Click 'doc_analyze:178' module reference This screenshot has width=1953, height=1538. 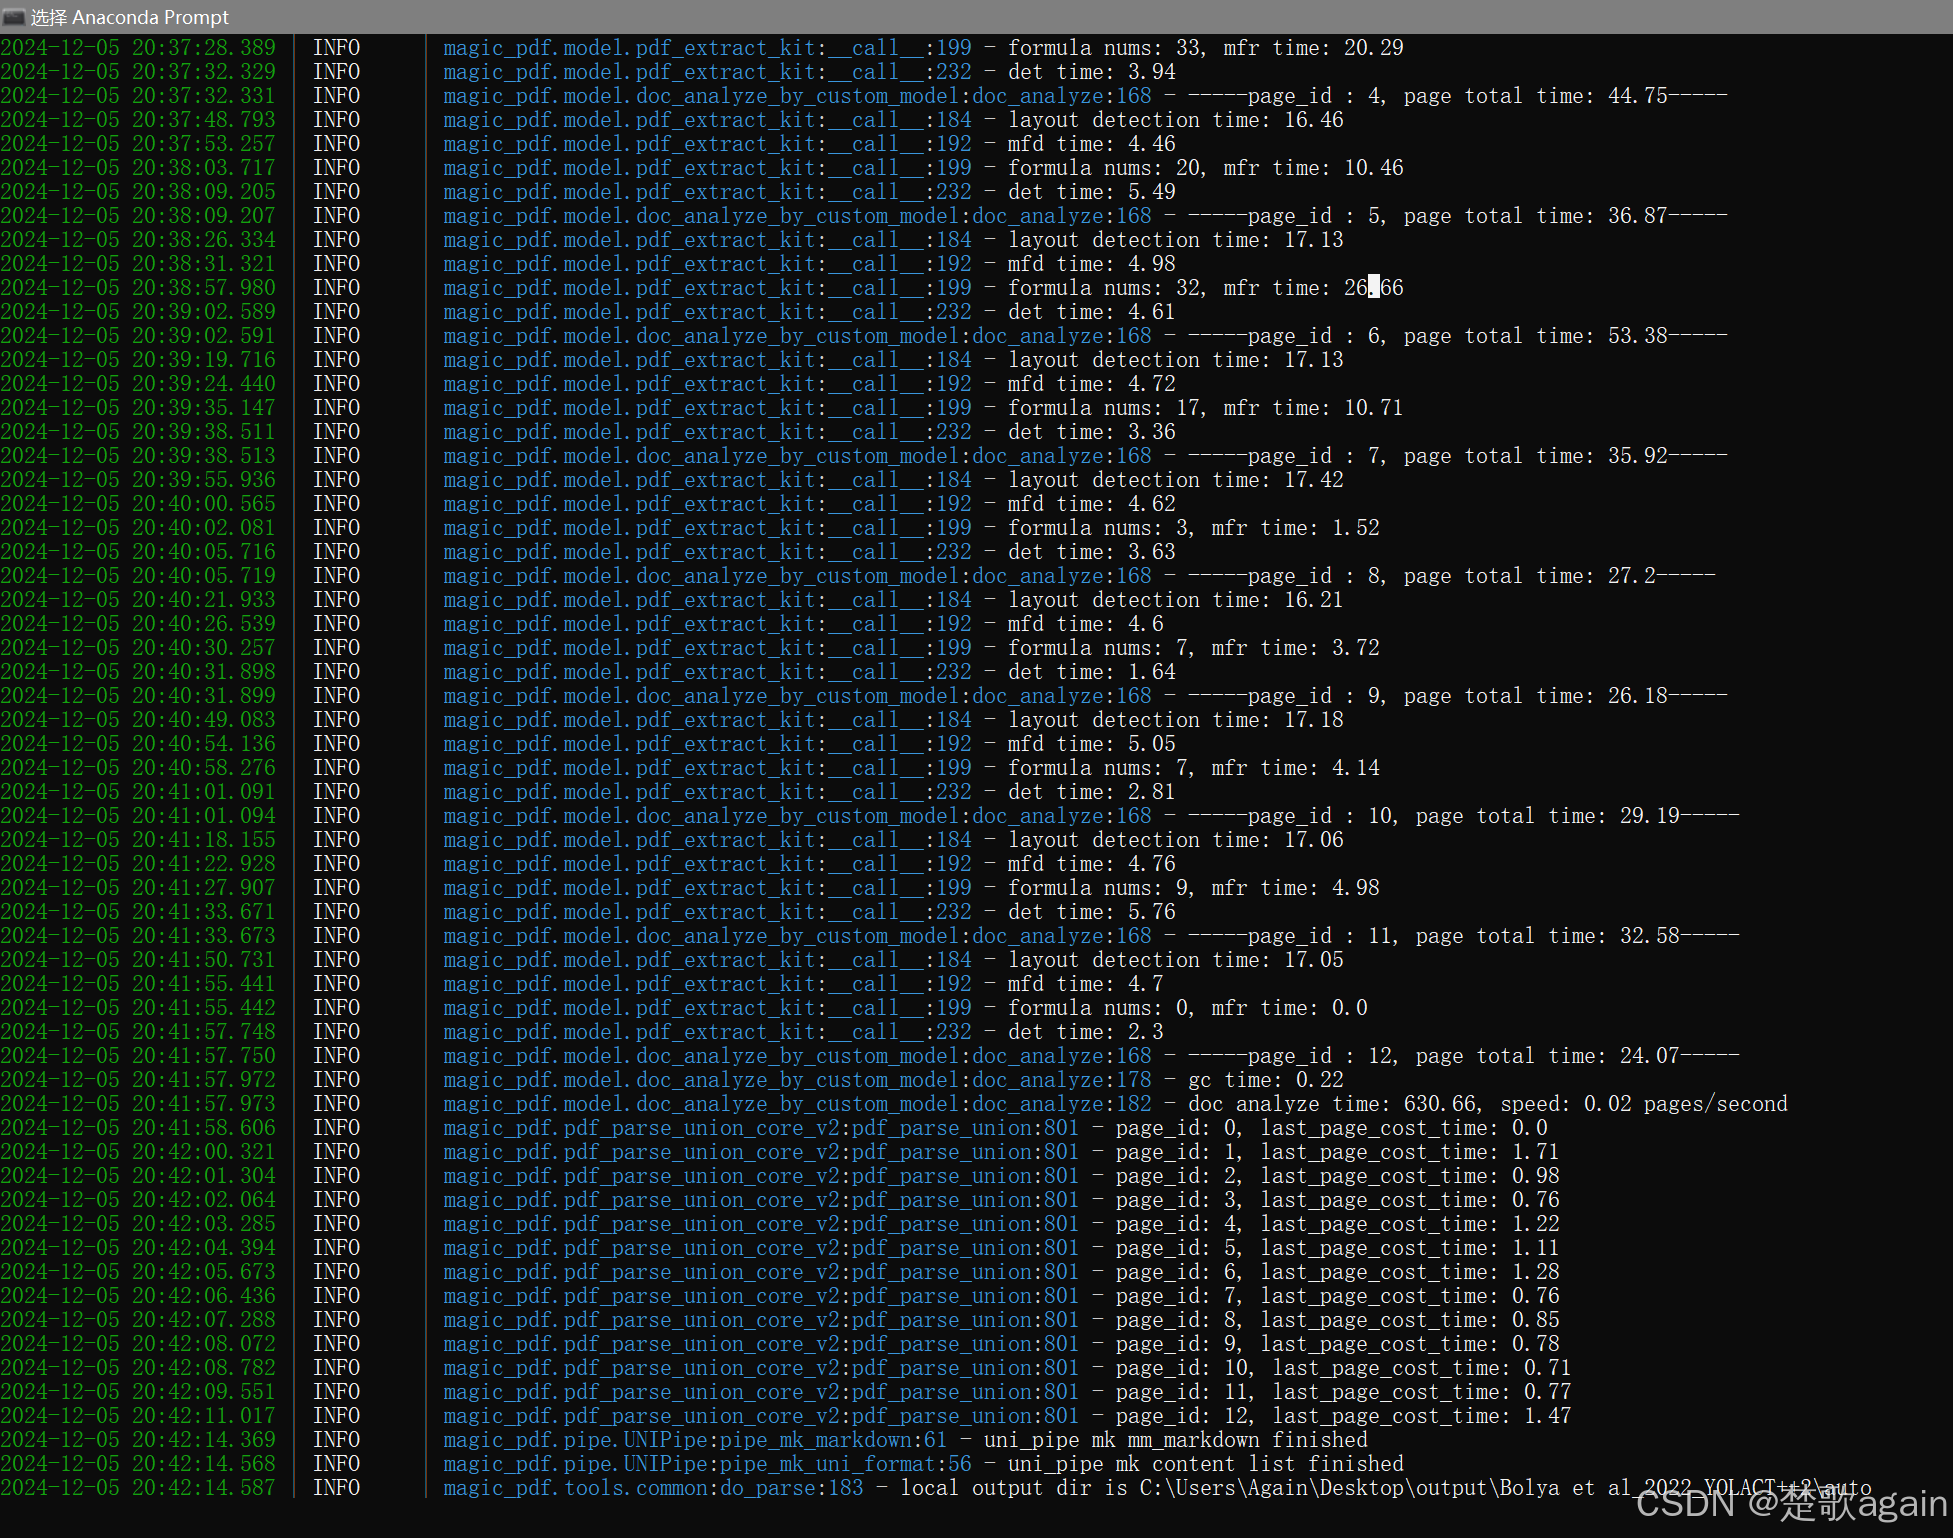coord(1062,1080)
